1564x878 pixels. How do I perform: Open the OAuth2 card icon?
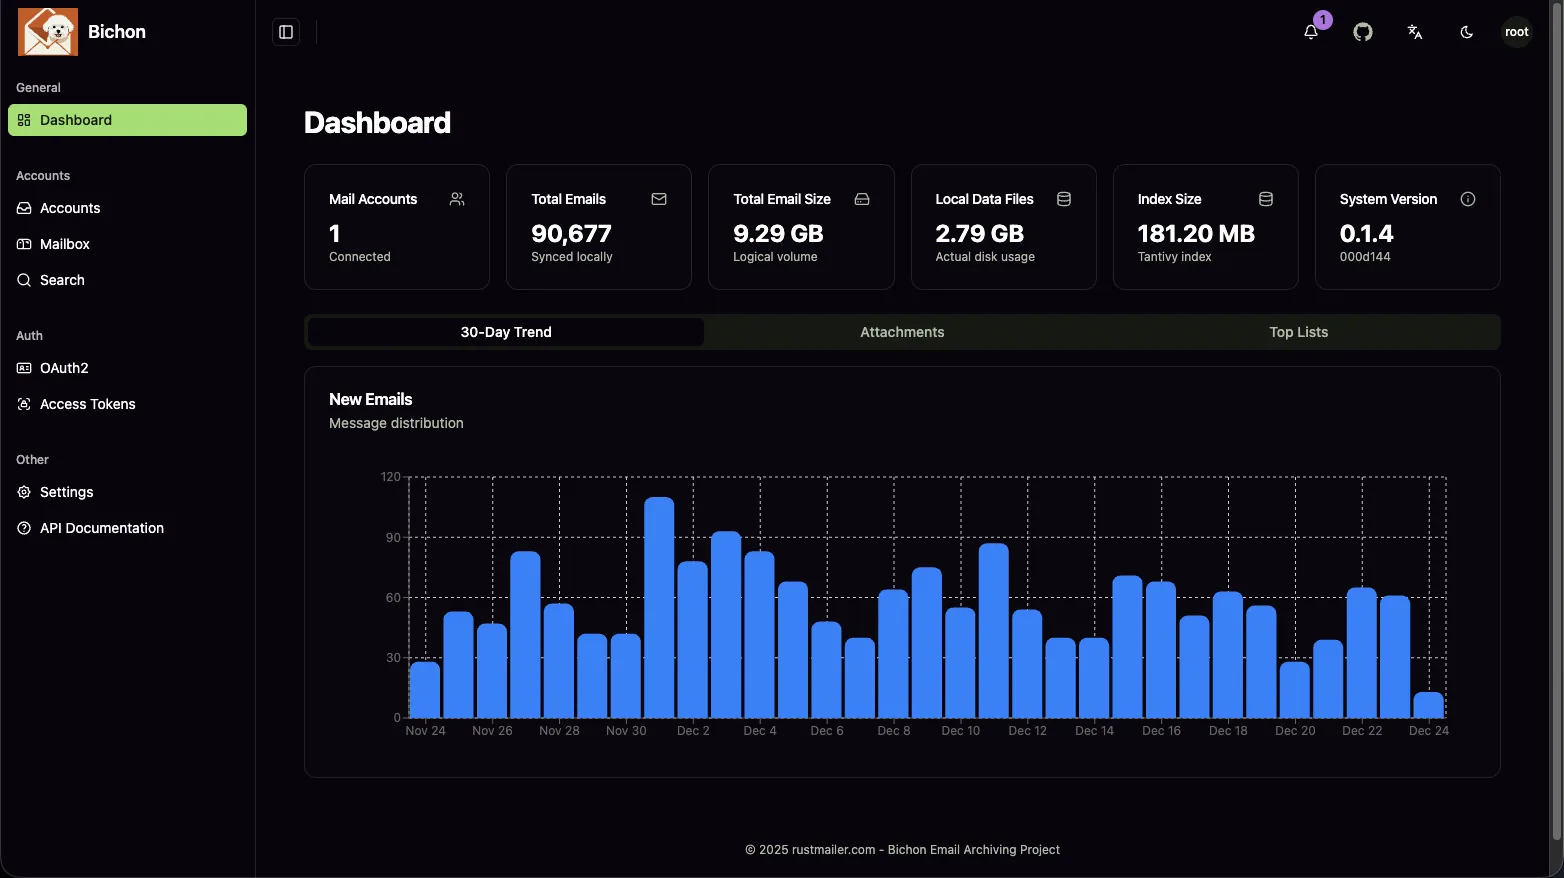[24, 368]
